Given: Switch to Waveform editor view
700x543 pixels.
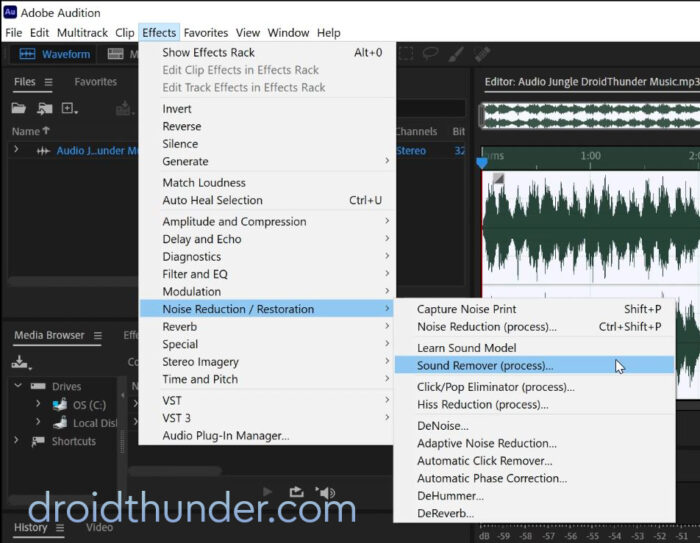Looking at the screenshot, I should [55, 54].
